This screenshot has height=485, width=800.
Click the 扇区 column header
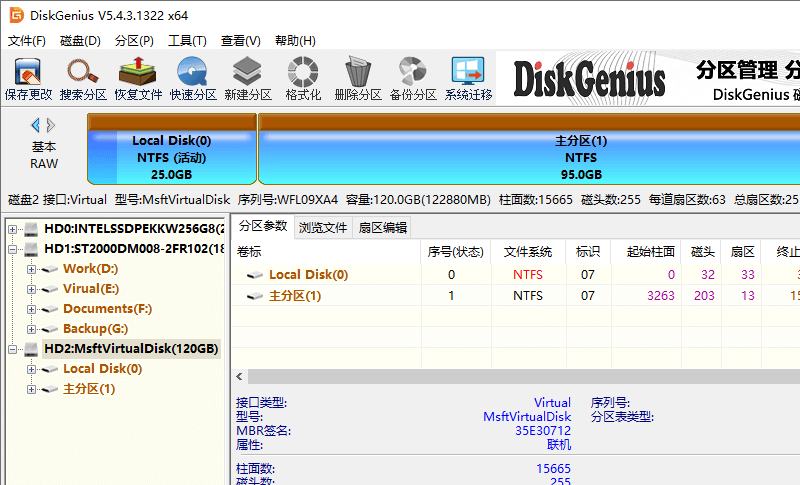click(742, 251)
